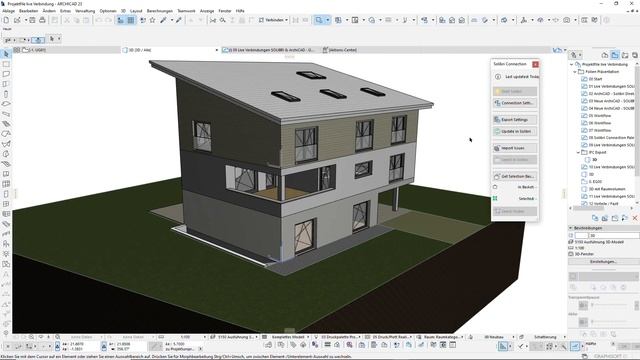This screenshot has width=640, height=360.
Task: Click the Save icon in toolbar
Action: coord(32,20)
